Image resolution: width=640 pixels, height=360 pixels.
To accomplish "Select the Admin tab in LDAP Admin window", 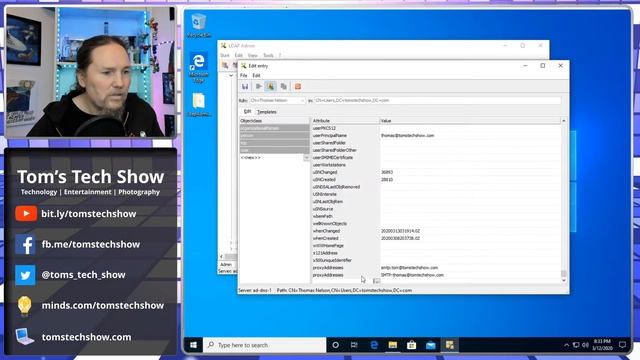I will 226,265.
